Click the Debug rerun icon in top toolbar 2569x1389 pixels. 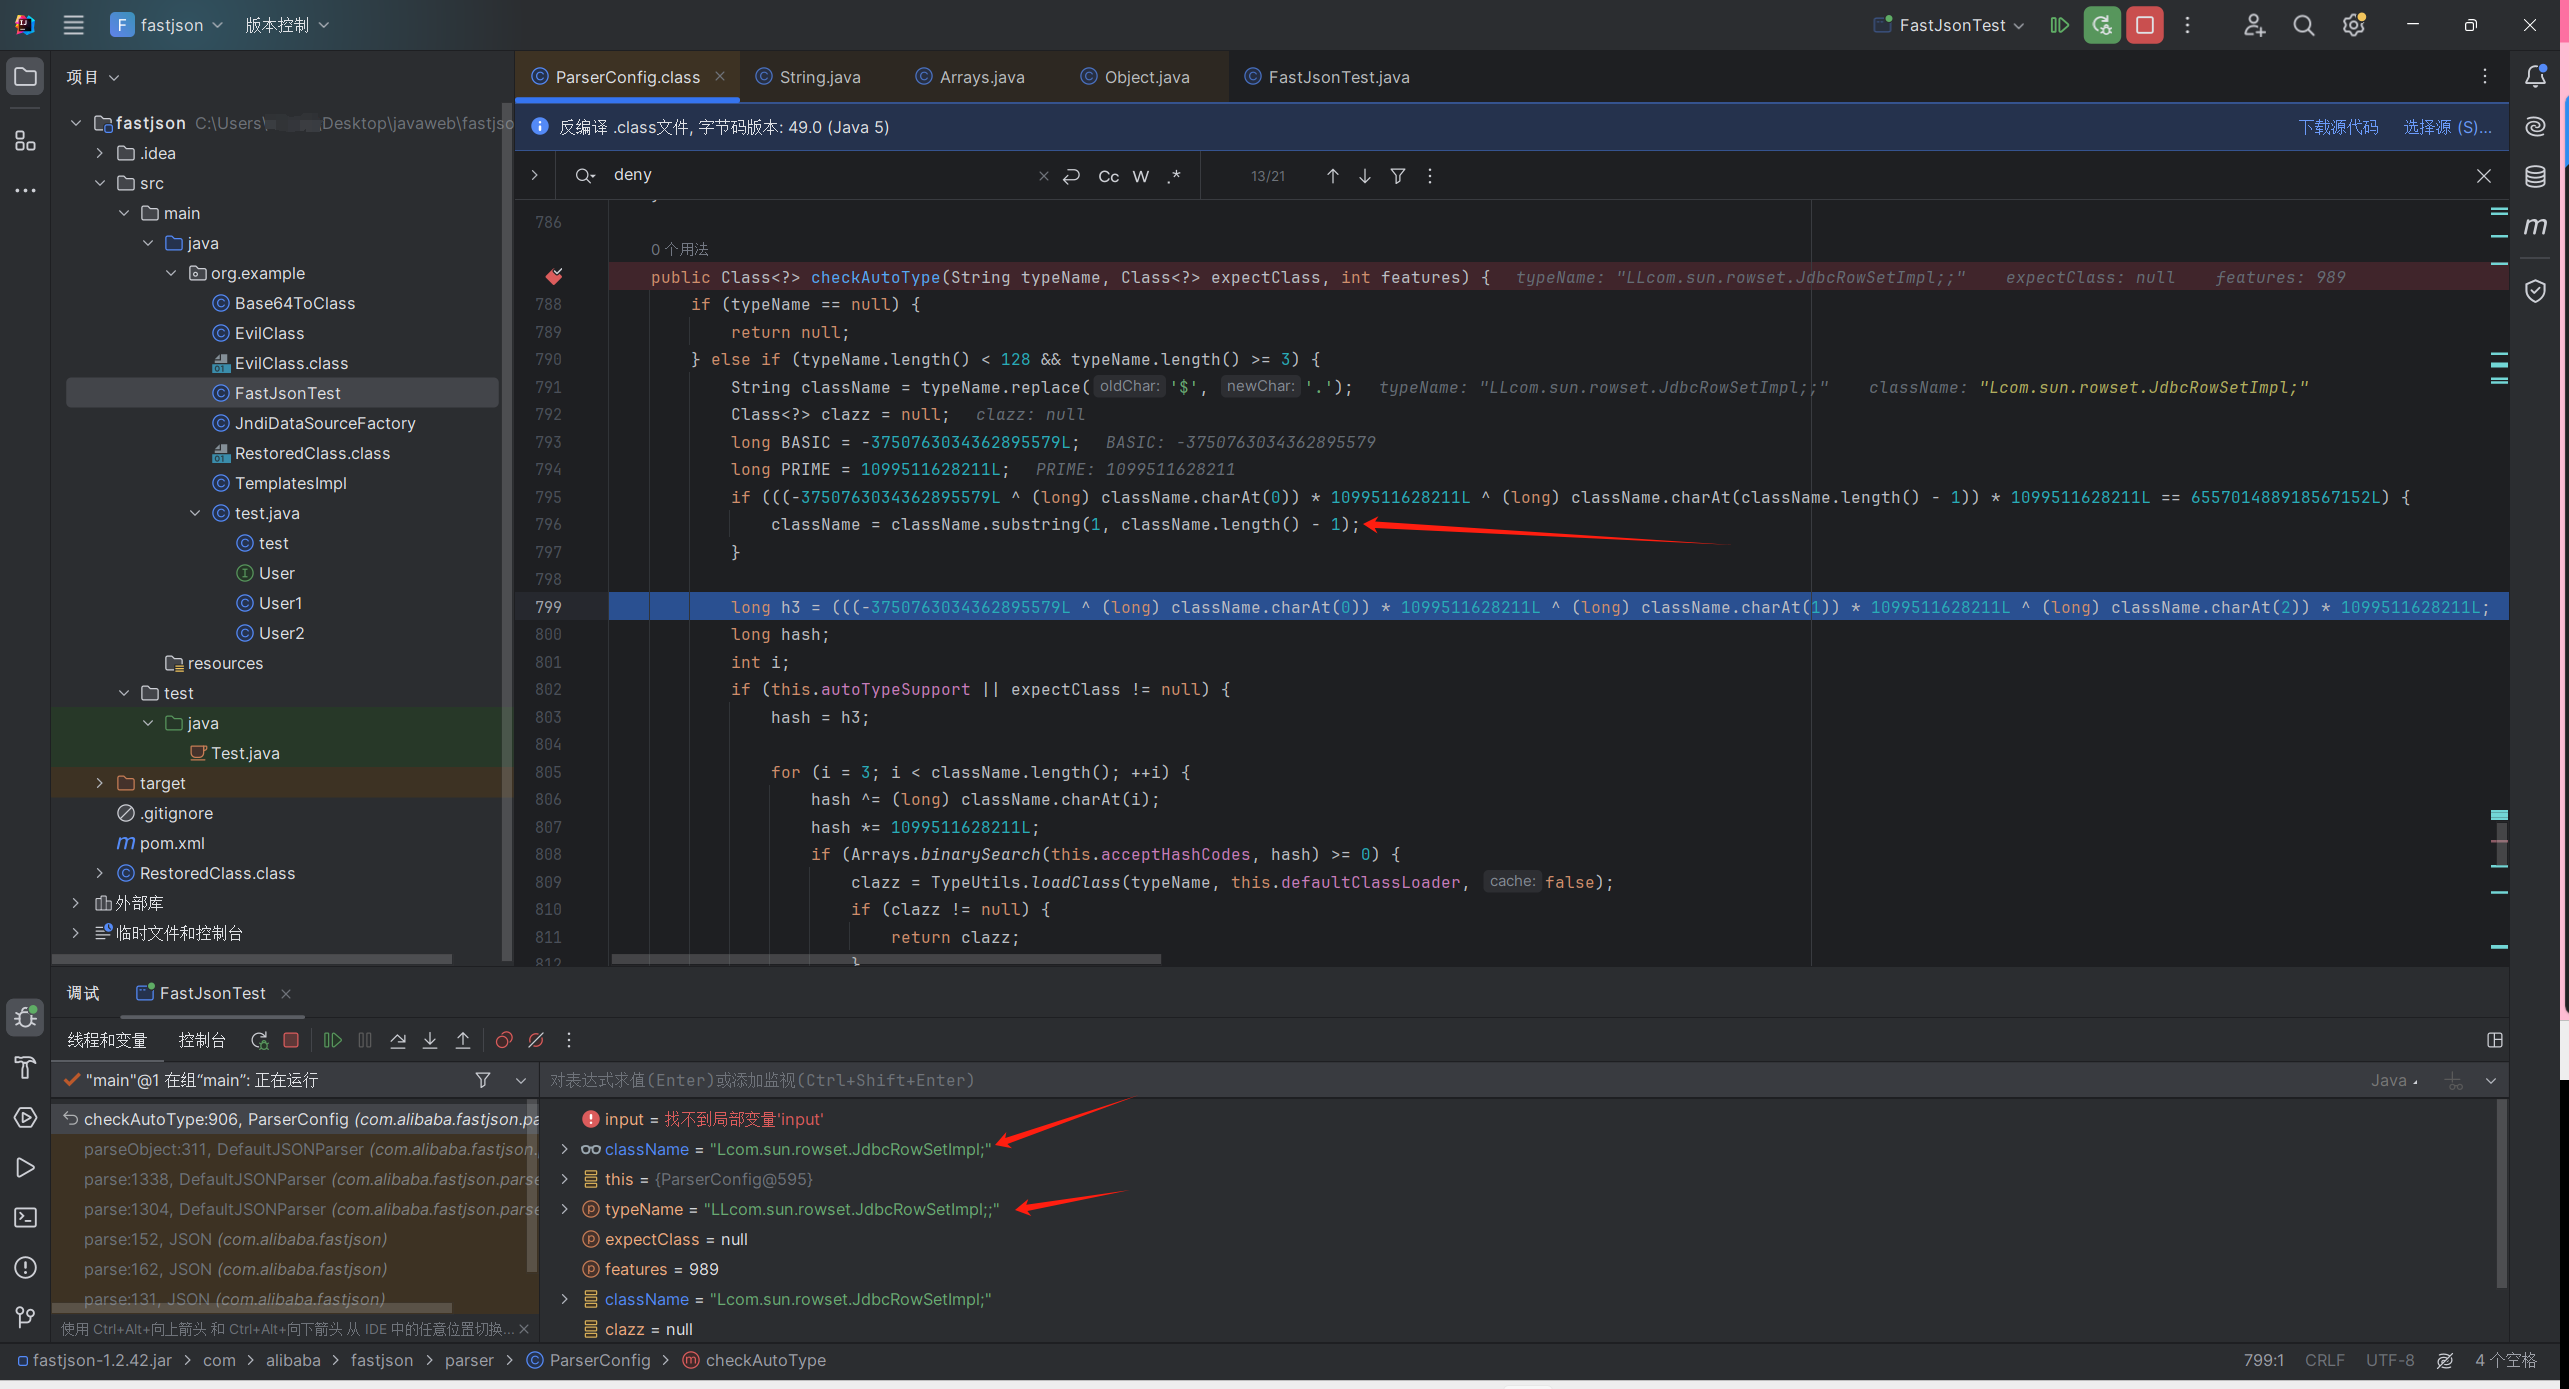pos(2102,25)
